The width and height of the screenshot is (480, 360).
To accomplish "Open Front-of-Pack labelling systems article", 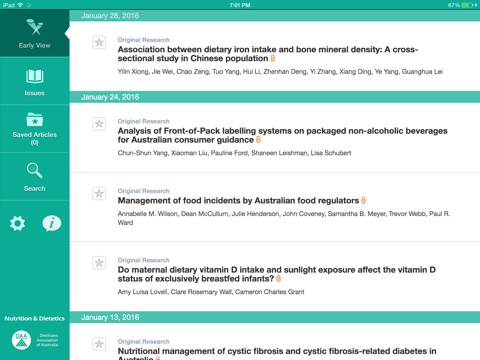I will [282, 135].
